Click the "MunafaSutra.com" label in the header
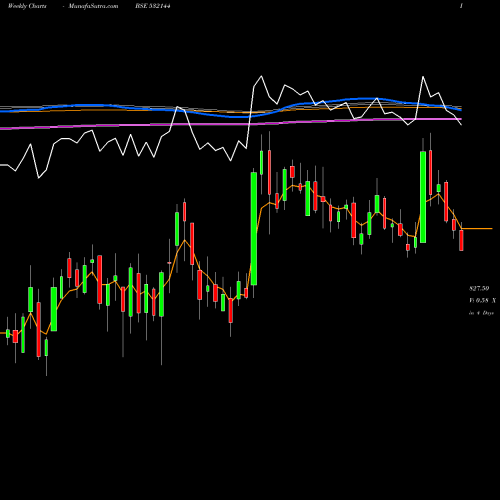The height and width of the screenshot is (500, 500). tap(93, 6)
